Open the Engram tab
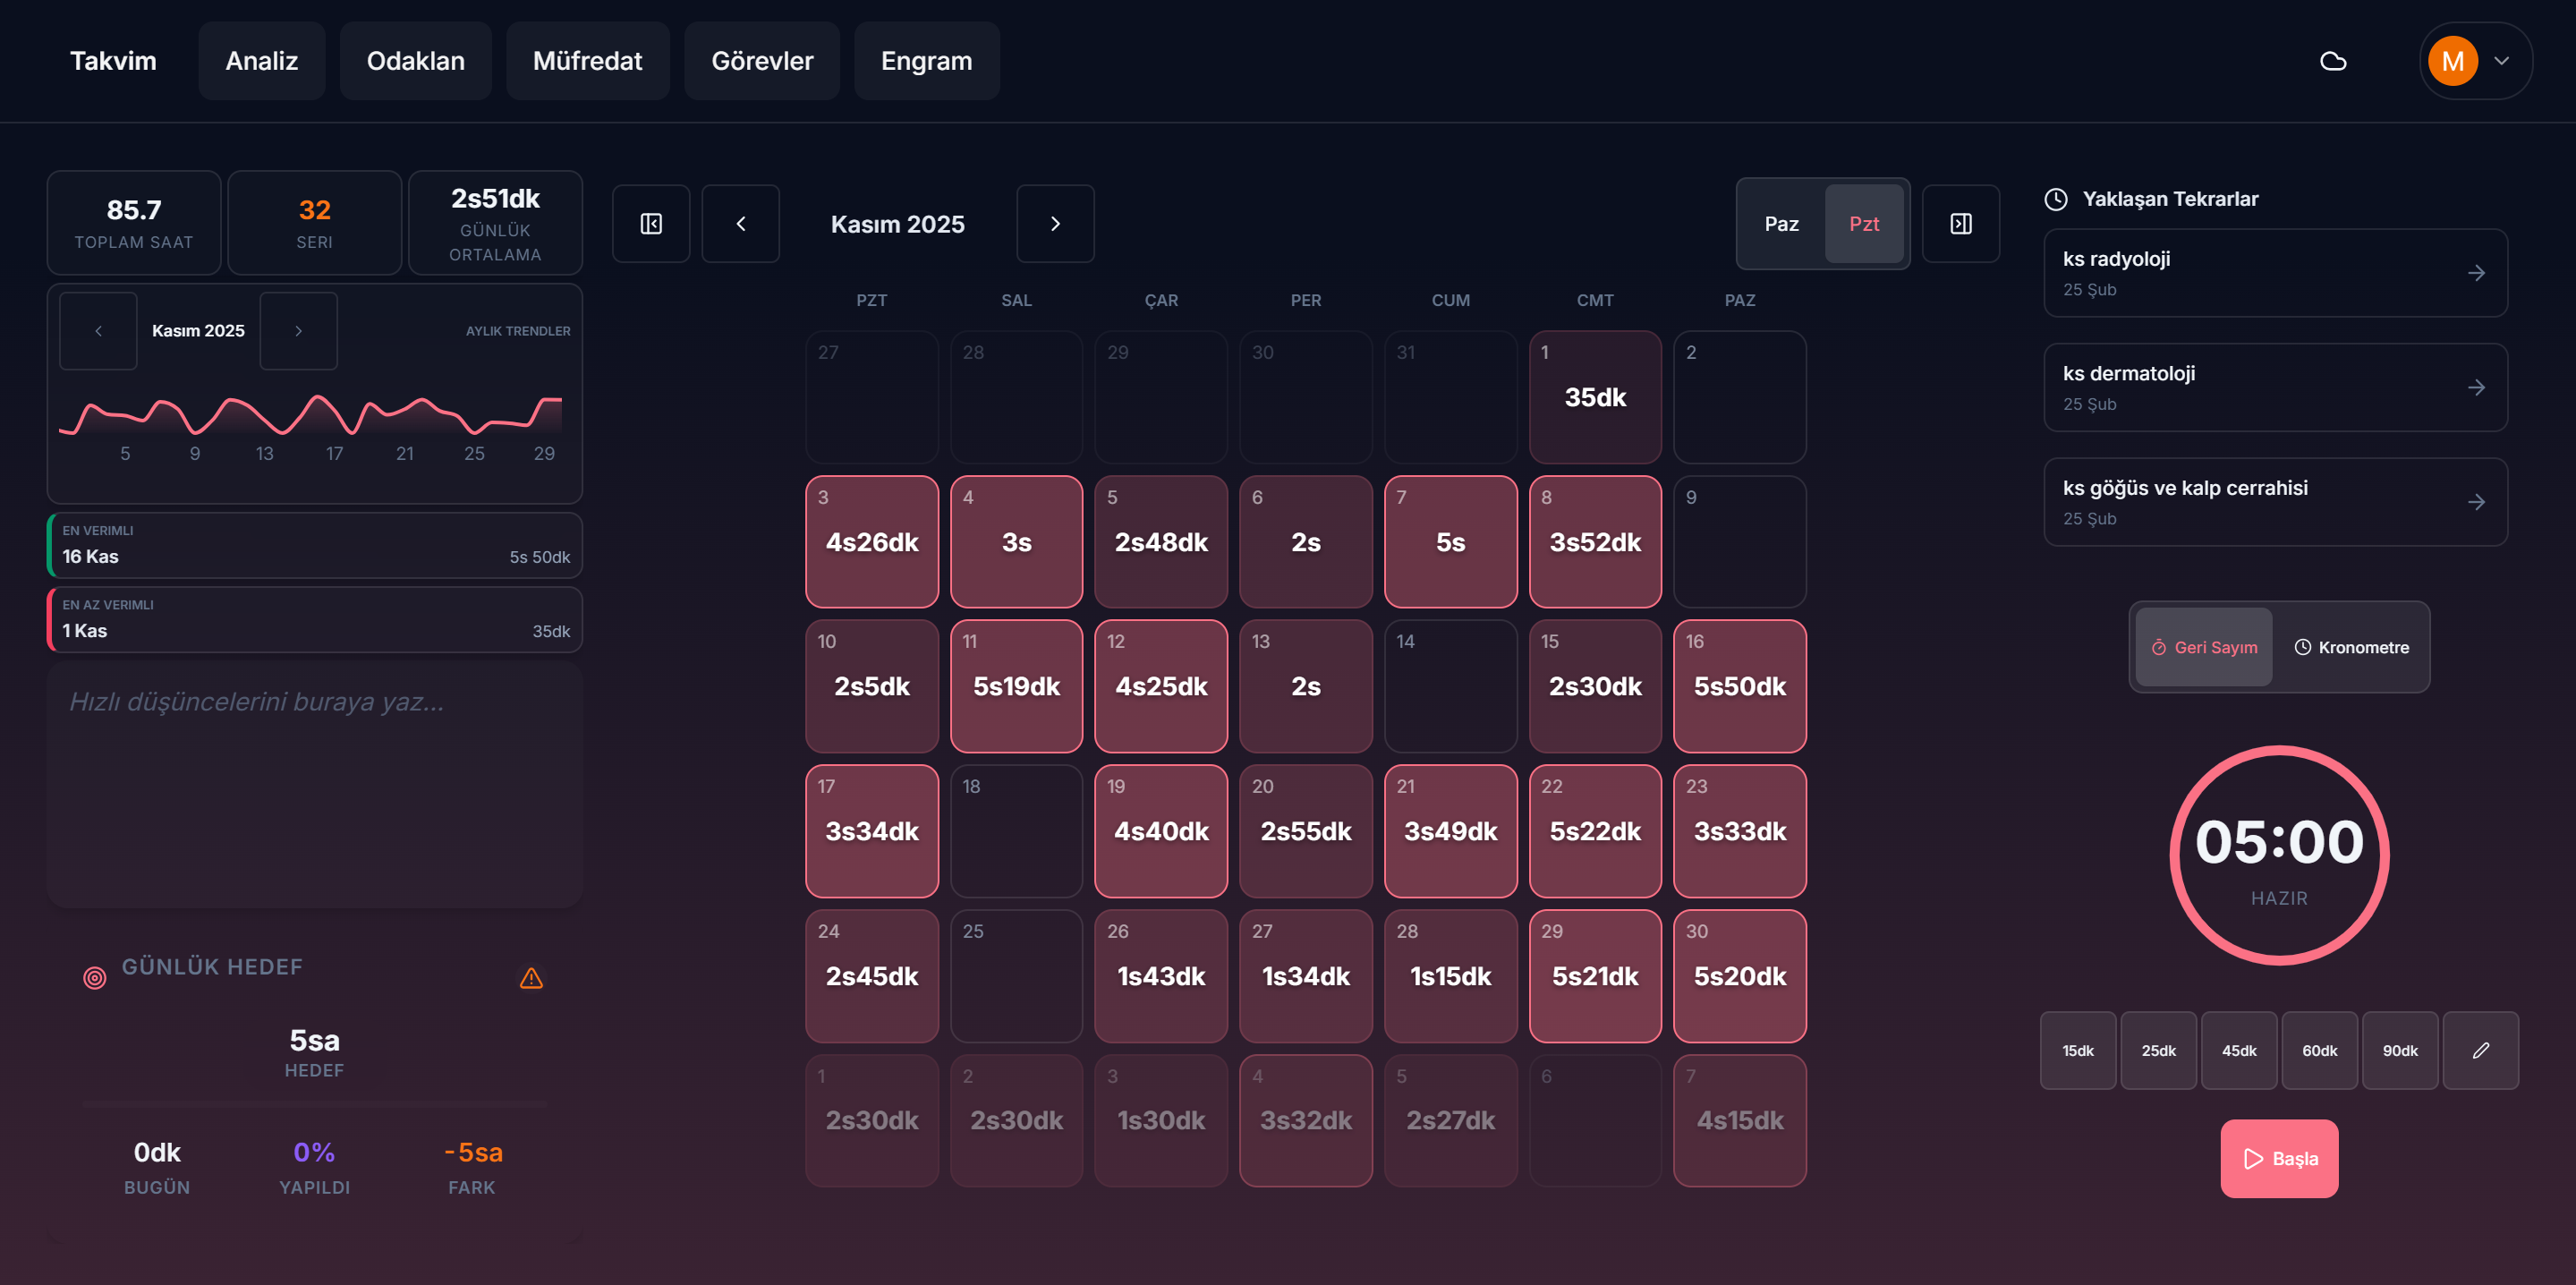 (x=927, y=61)
